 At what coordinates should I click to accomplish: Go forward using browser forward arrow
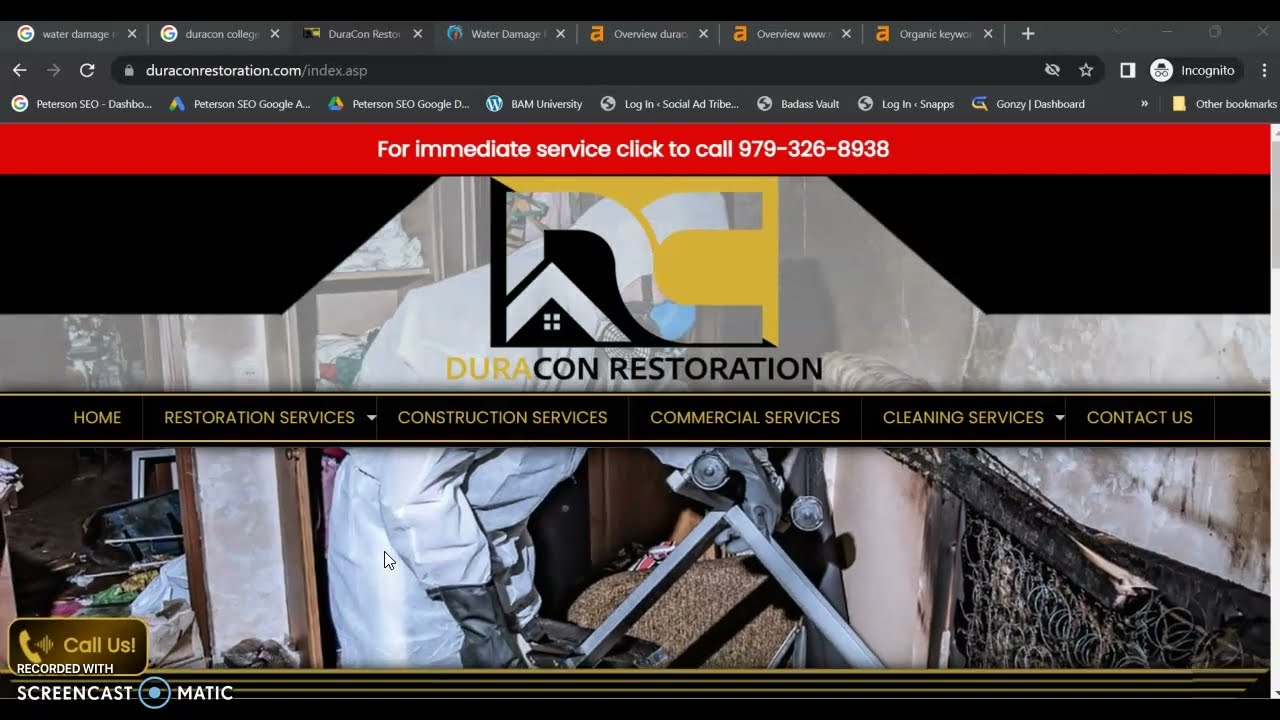pos(54,70)
